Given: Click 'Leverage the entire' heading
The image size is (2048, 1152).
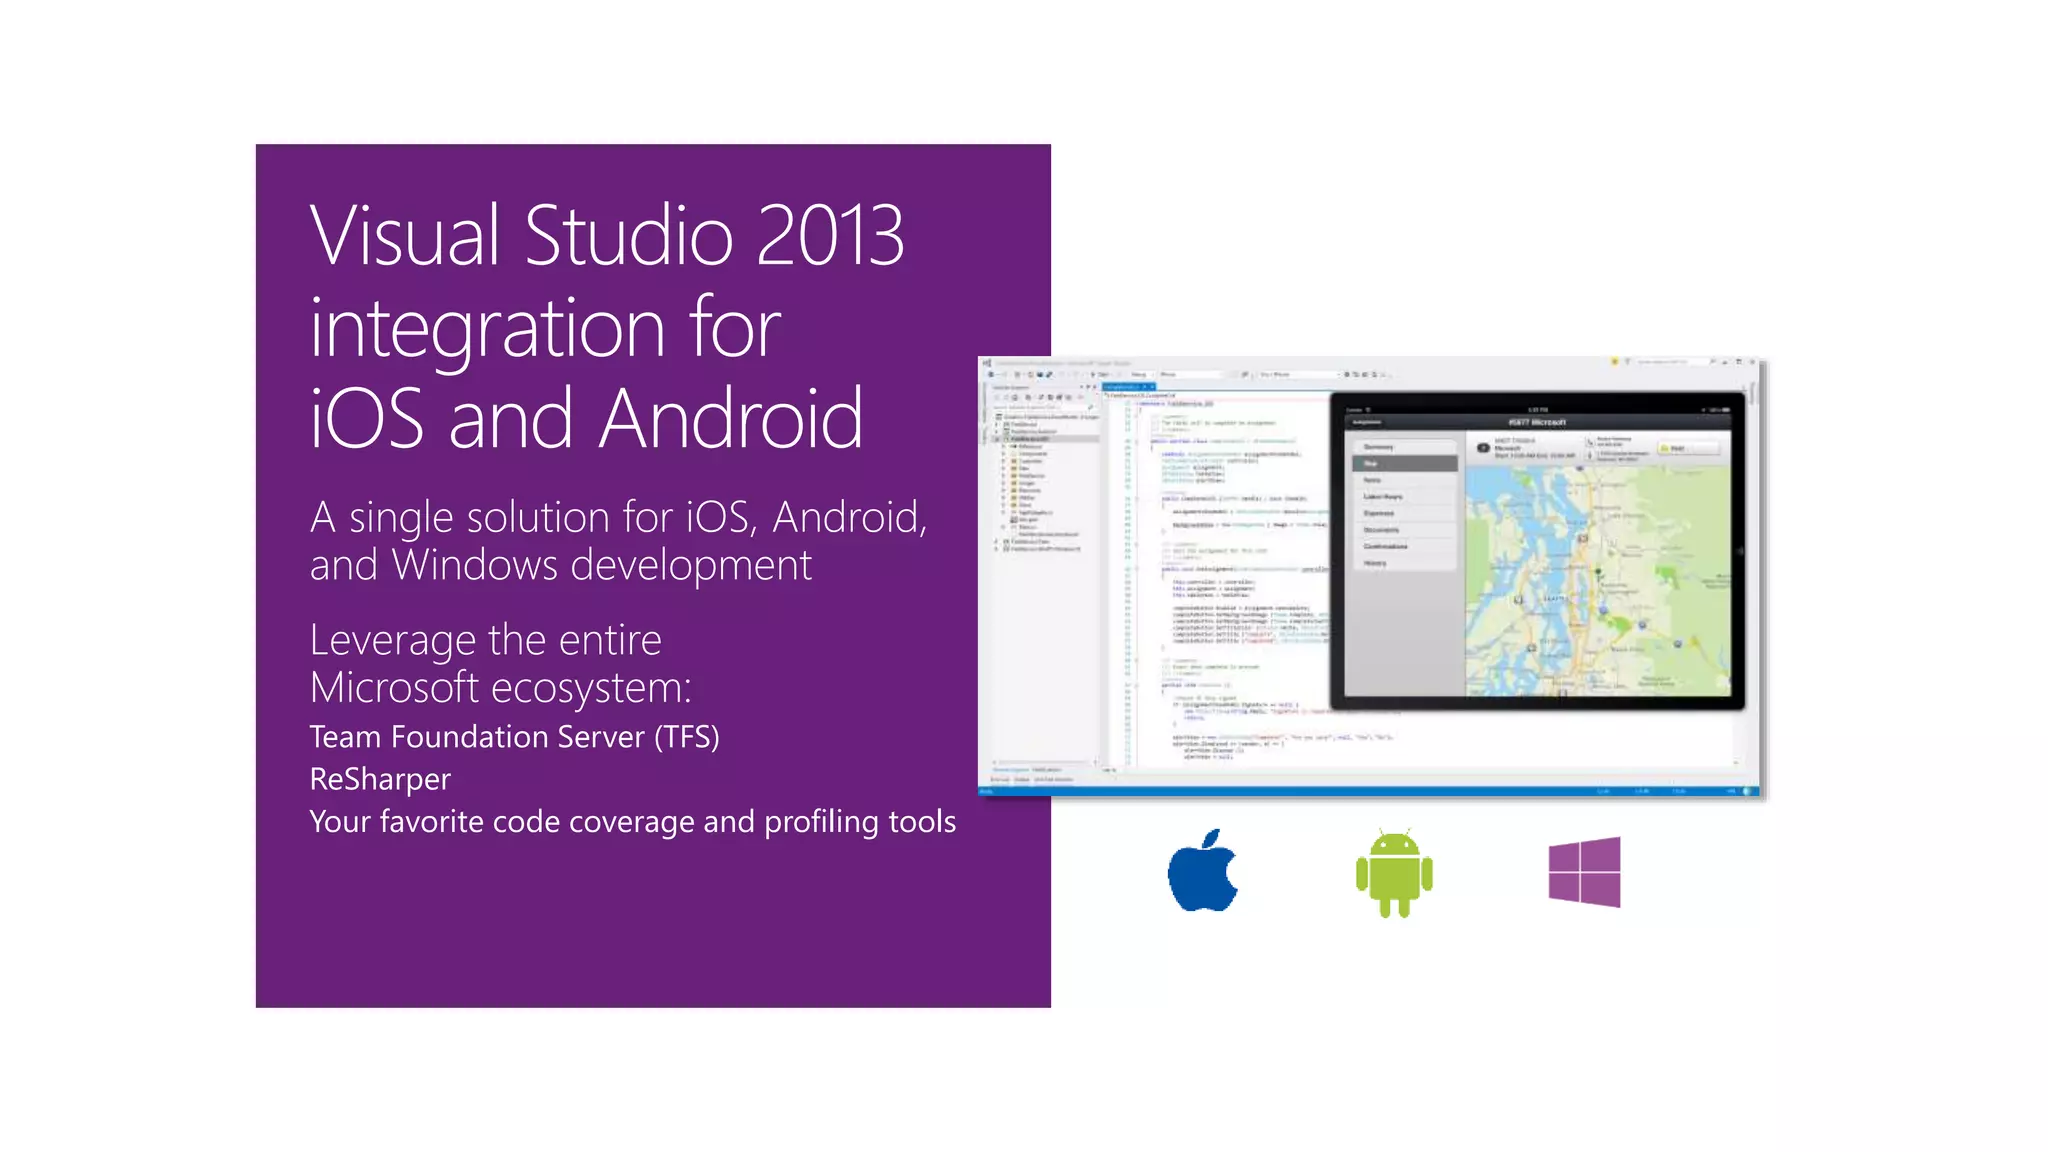Looking at the screenshot, I should pos(485,640).
